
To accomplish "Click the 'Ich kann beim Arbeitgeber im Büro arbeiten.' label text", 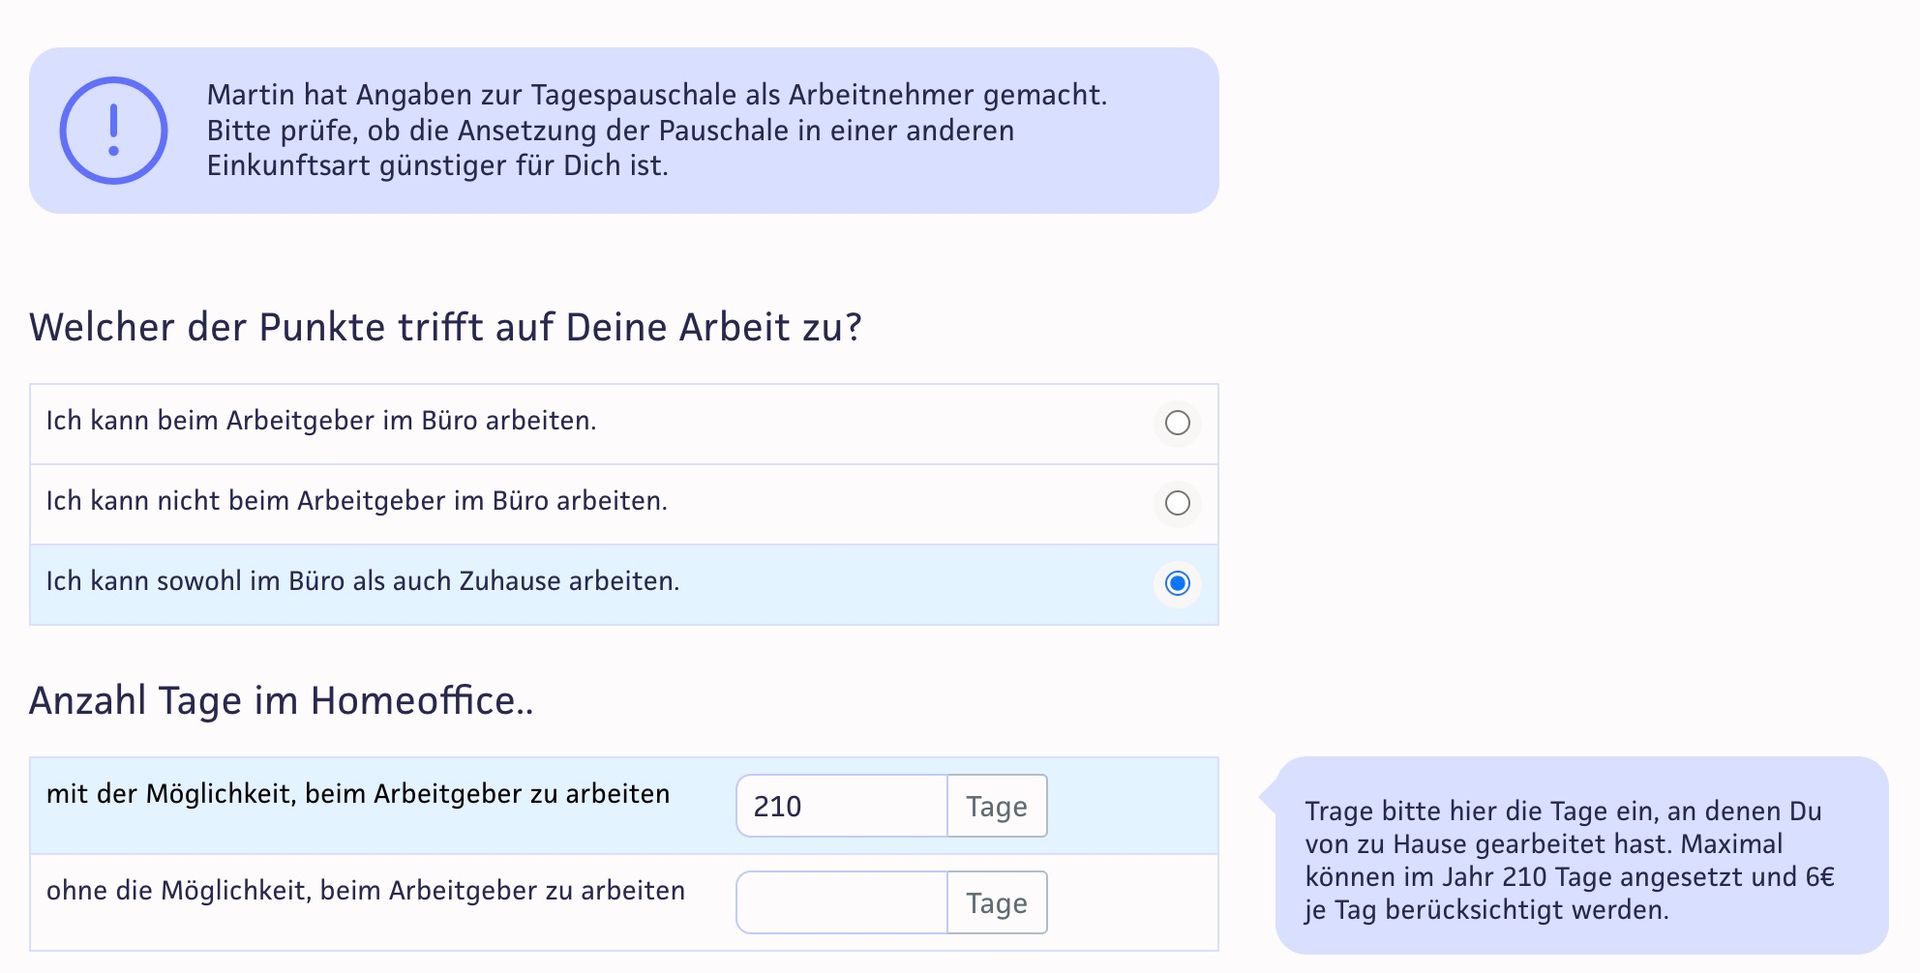I will (x=321, y=421).
